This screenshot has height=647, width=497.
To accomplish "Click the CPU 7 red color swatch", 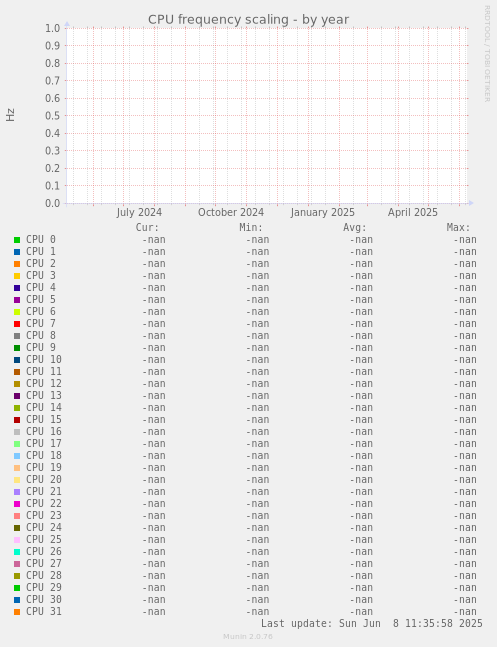I will (x=17, y=324).
